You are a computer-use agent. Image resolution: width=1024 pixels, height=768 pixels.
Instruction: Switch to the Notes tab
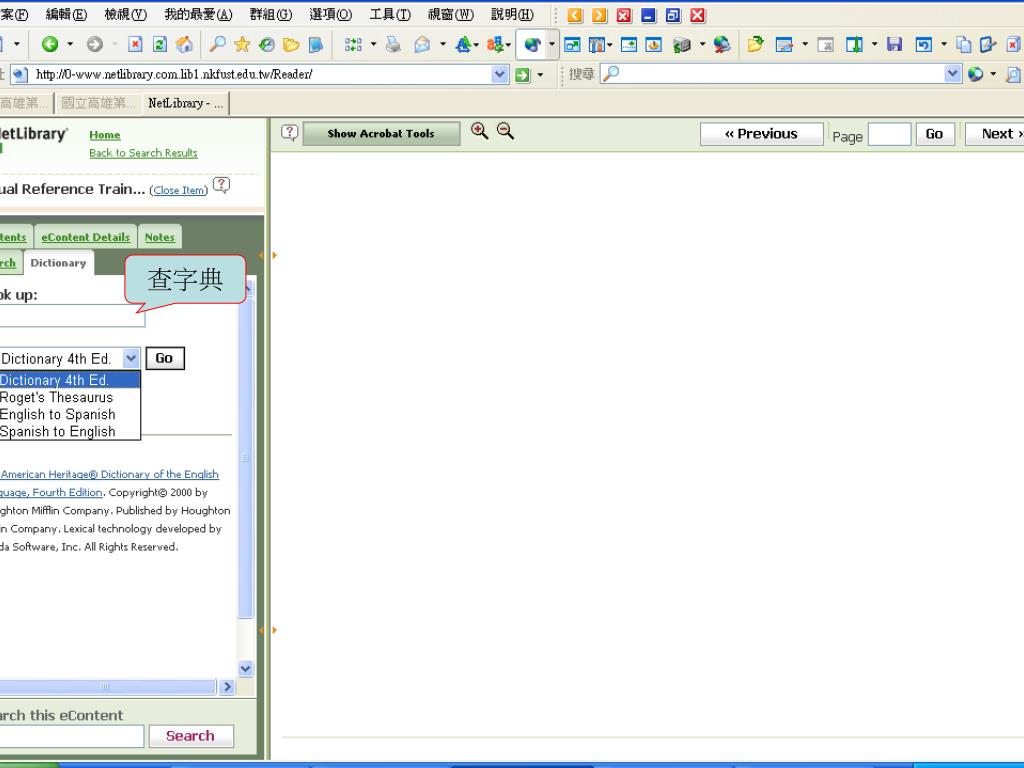[x=160, y=237]
